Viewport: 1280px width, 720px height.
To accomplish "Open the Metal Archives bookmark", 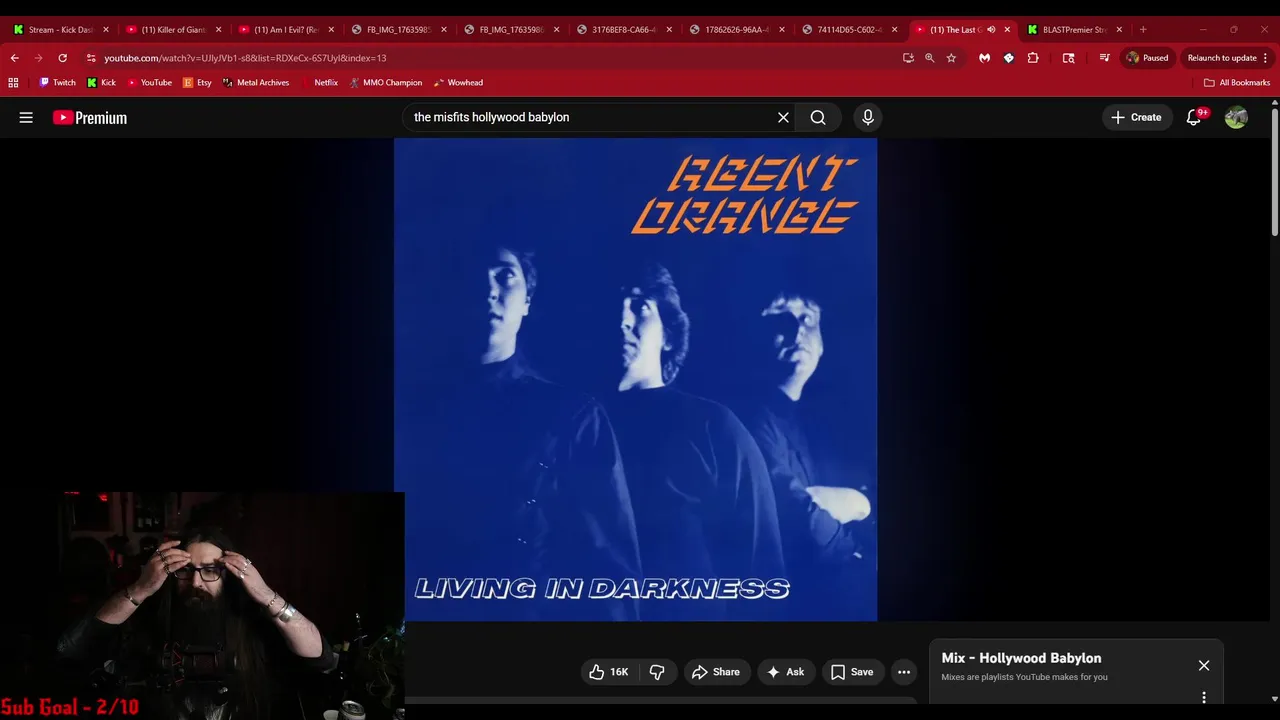I will coord(256,83).
